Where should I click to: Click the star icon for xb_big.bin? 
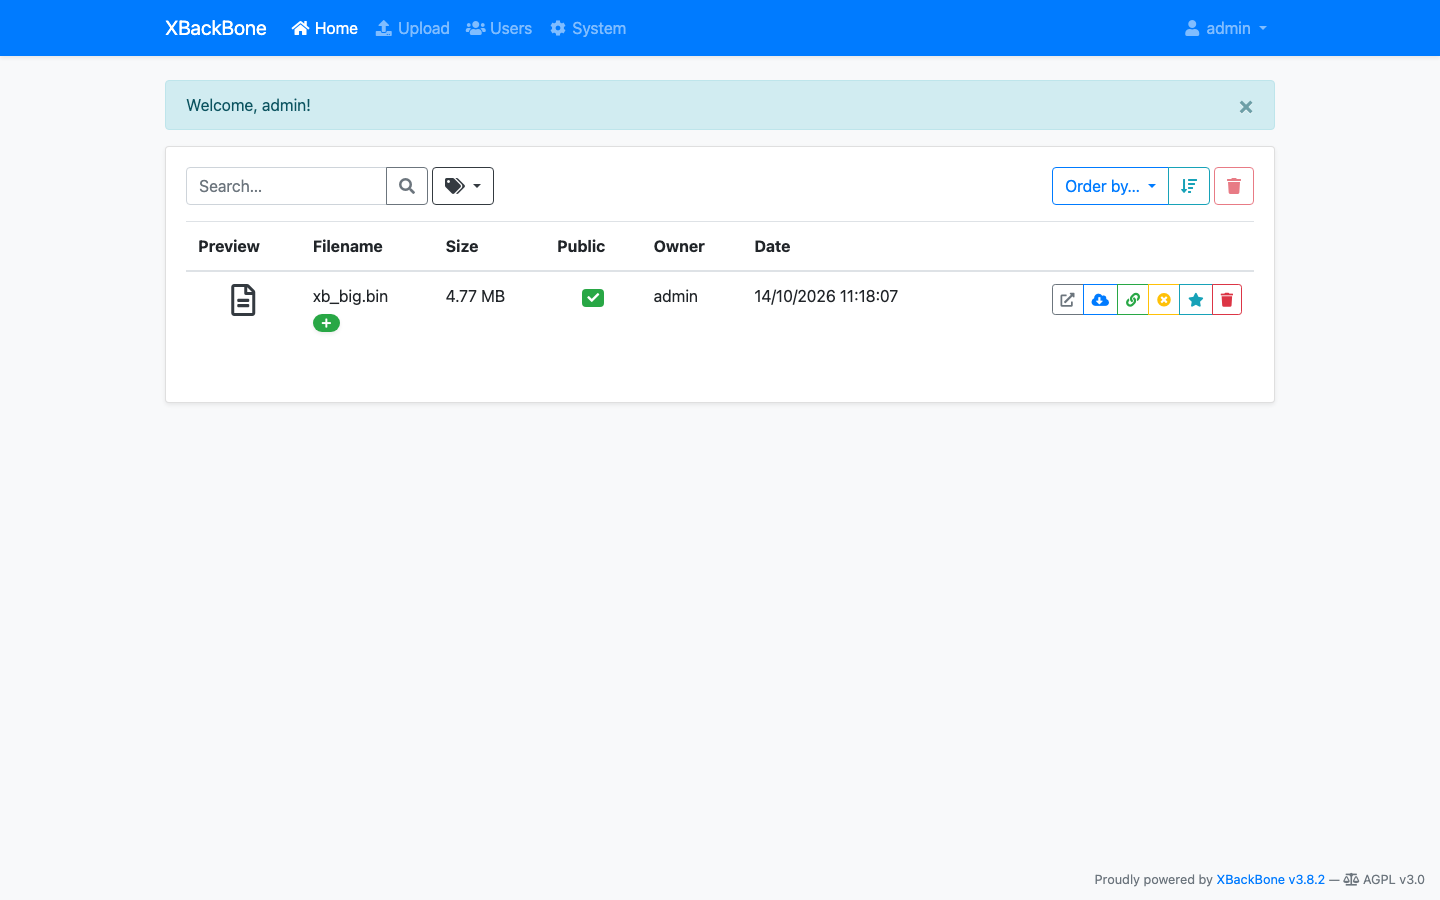(x=1196, y=300)
